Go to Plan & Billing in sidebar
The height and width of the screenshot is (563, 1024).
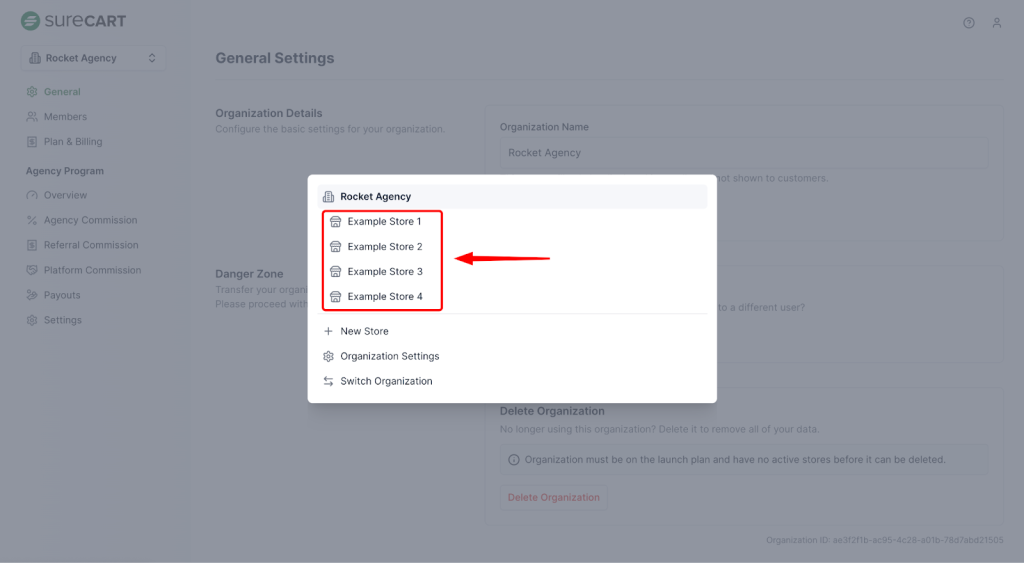72,142
